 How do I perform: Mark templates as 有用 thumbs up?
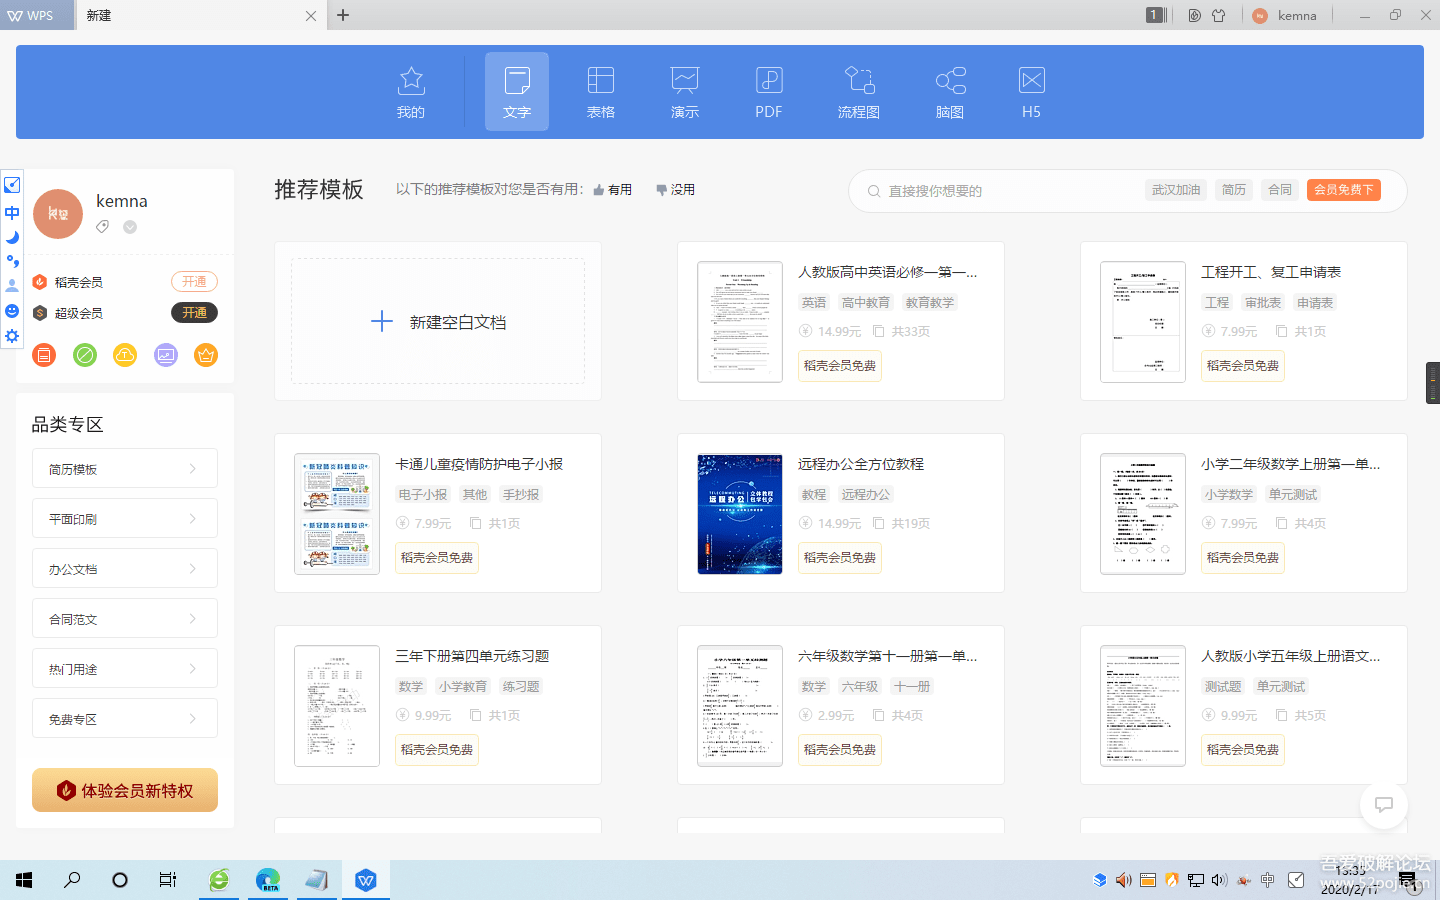(612, 190)
